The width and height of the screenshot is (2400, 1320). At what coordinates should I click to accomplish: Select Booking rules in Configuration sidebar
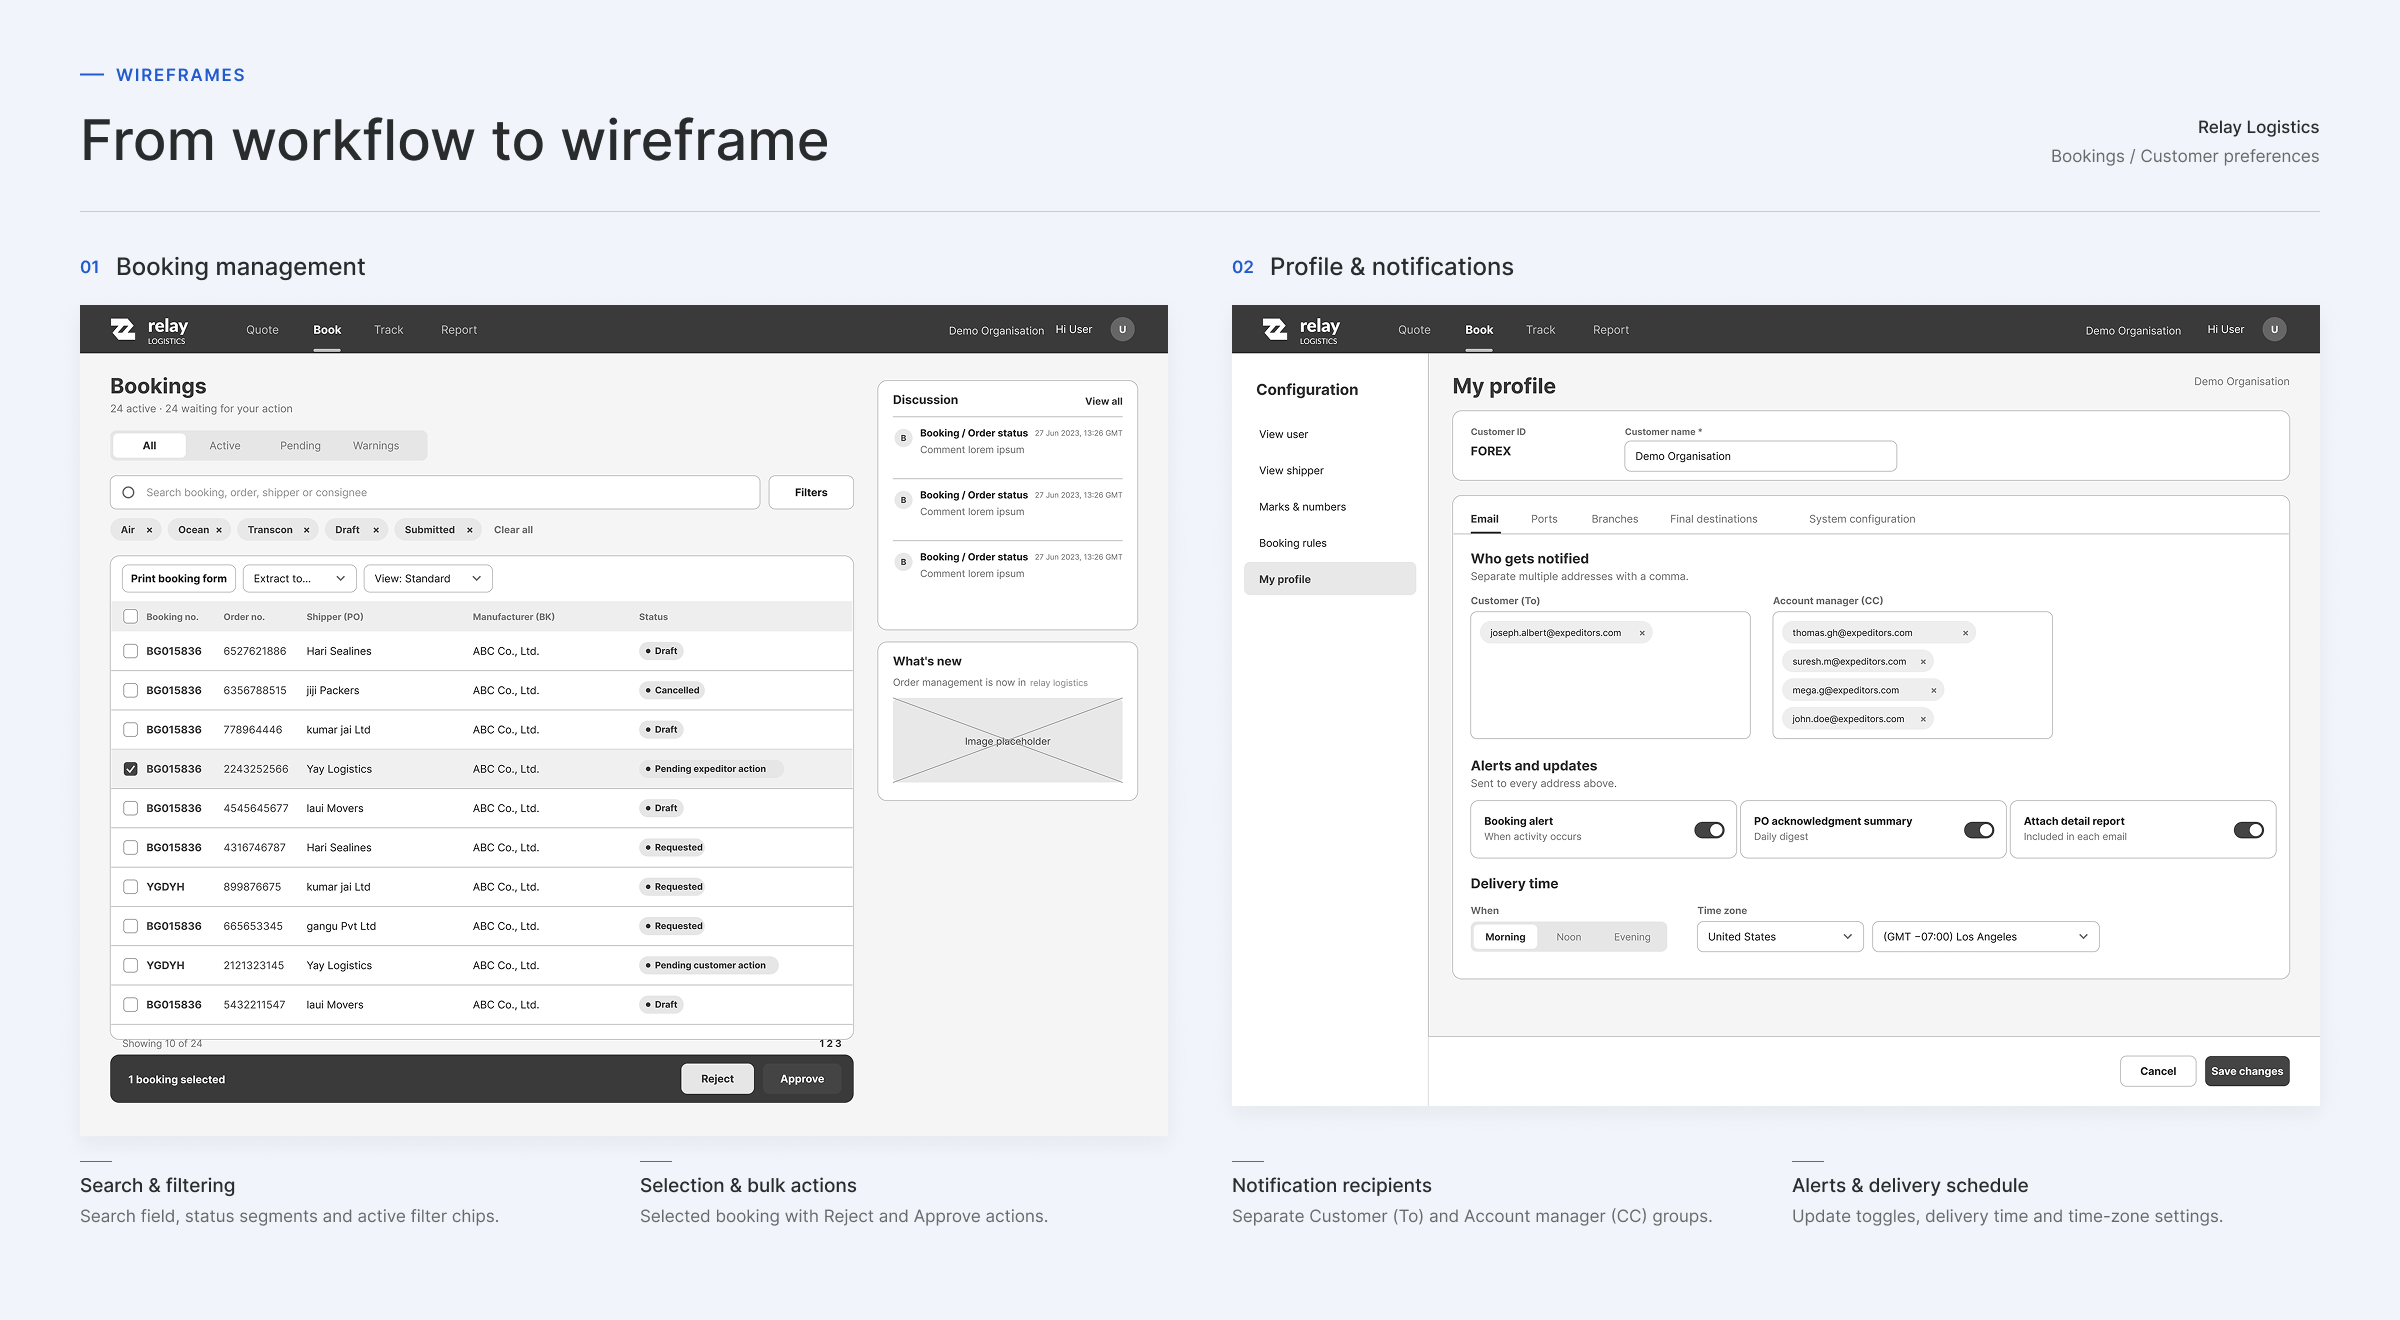(x=1330, y=543)
